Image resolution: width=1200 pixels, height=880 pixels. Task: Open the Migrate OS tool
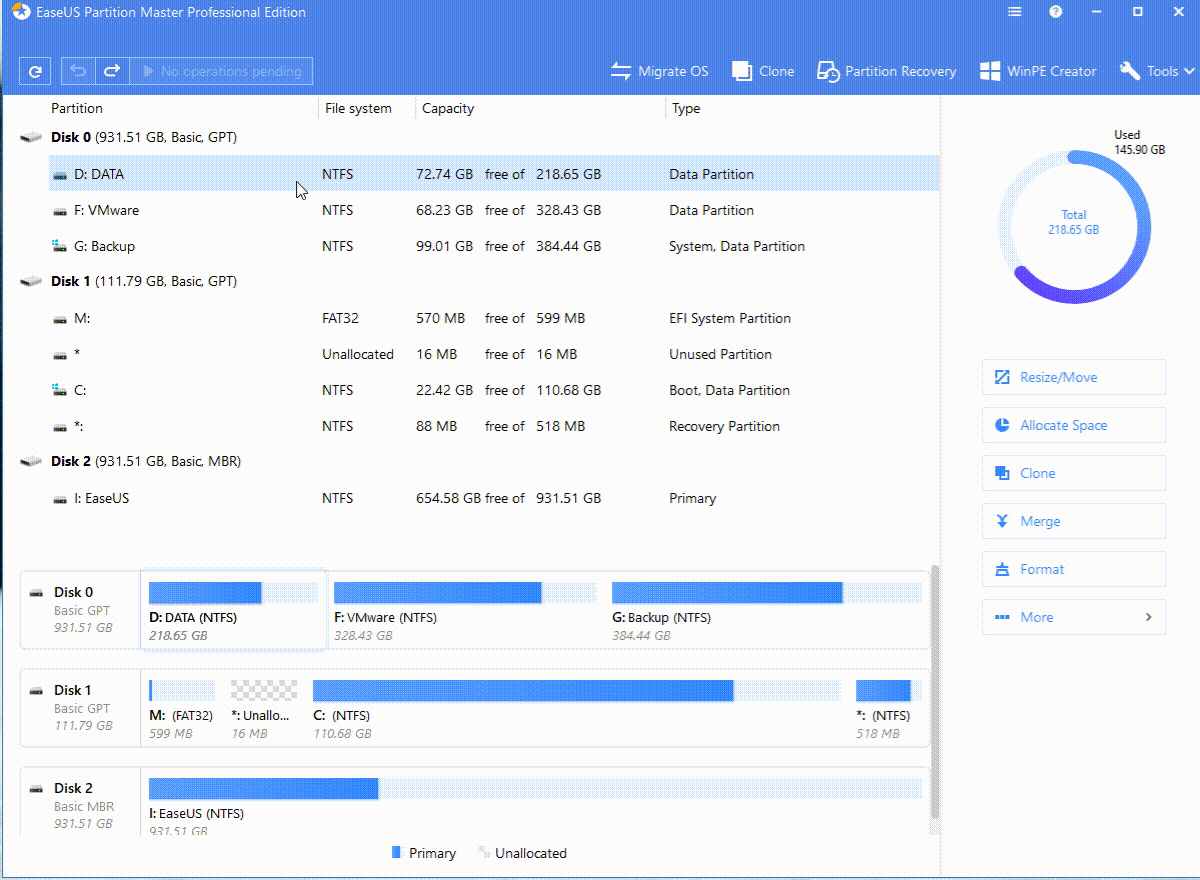(660, 71)
